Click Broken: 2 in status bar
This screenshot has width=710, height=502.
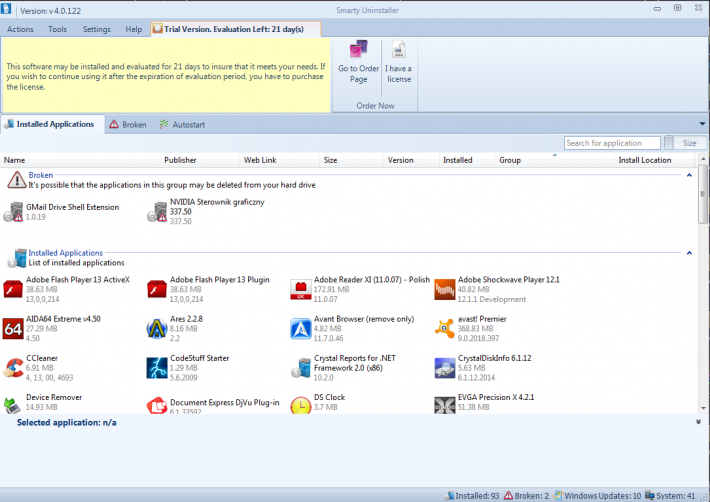click(527, 496)
